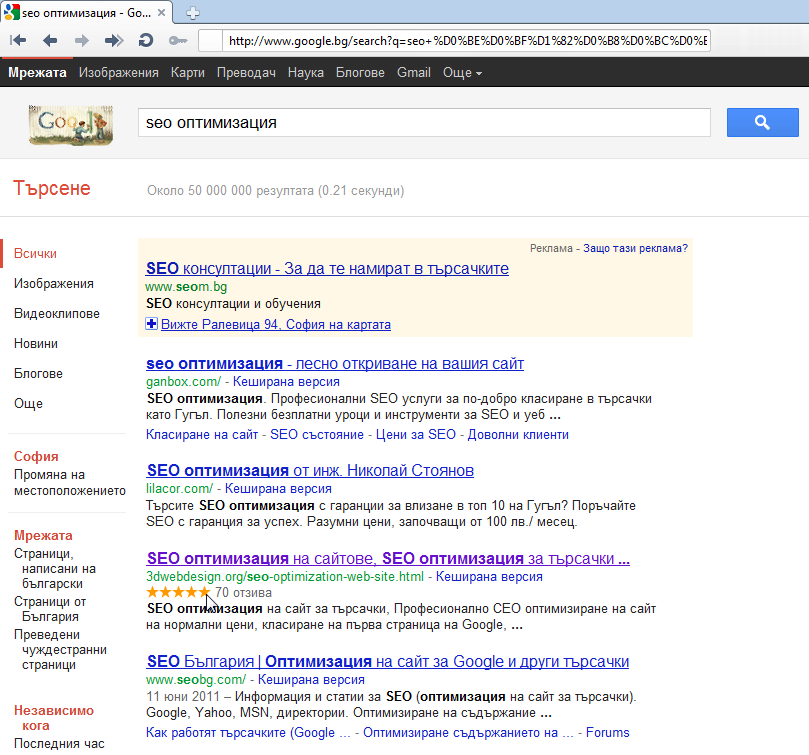Click the search box containing 'seo оптимизация'

[x=424, y=122]
